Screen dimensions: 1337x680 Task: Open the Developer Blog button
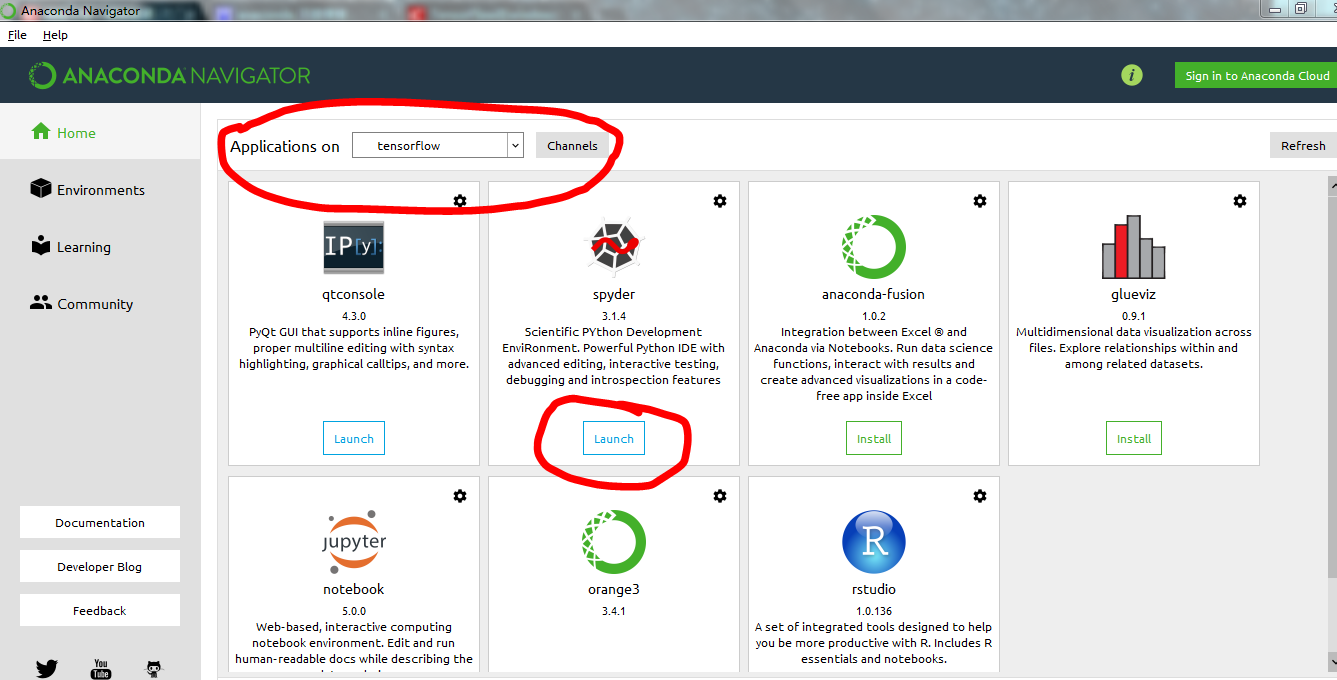pos(100,566)
